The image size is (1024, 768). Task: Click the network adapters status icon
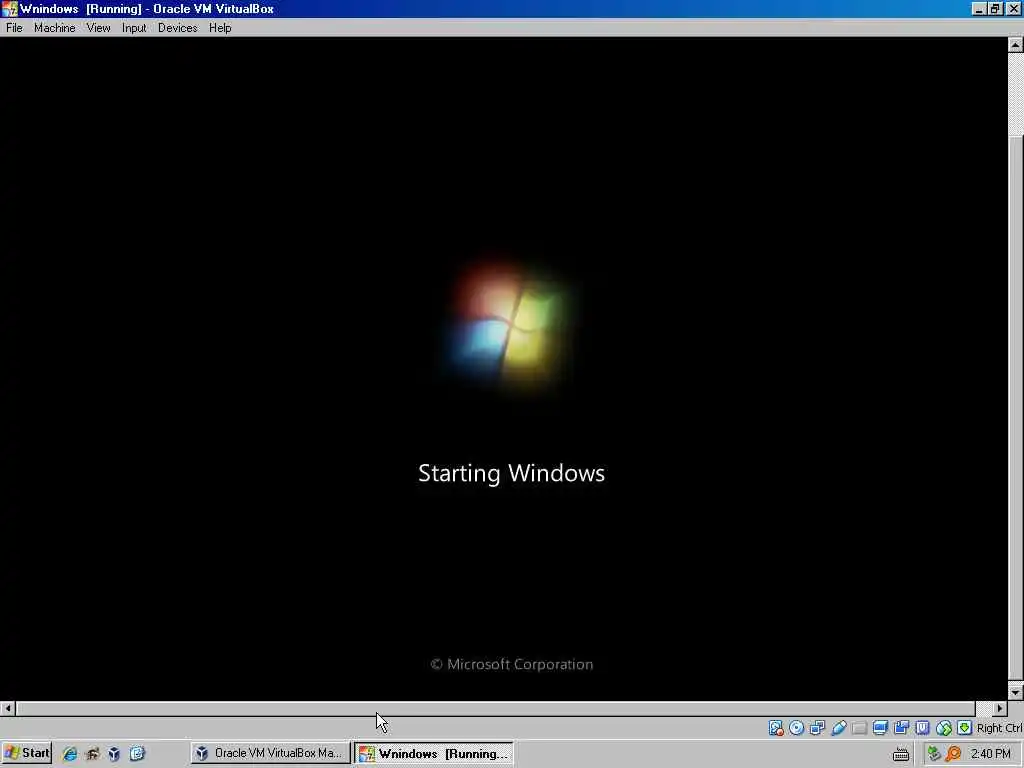pyautogui.click(x=817, y=728)
